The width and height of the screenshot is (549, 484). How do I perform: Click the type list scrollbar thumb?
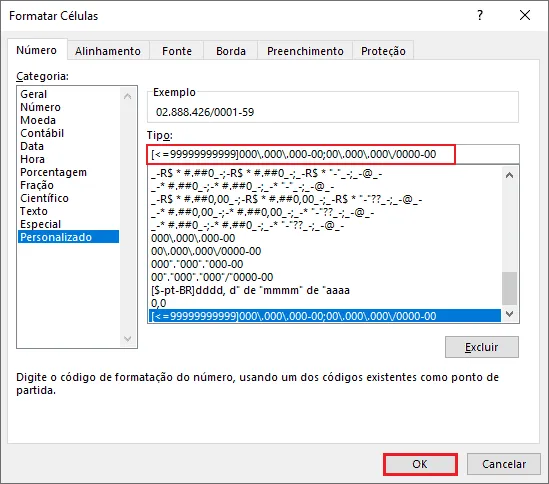tap(509, 289)
